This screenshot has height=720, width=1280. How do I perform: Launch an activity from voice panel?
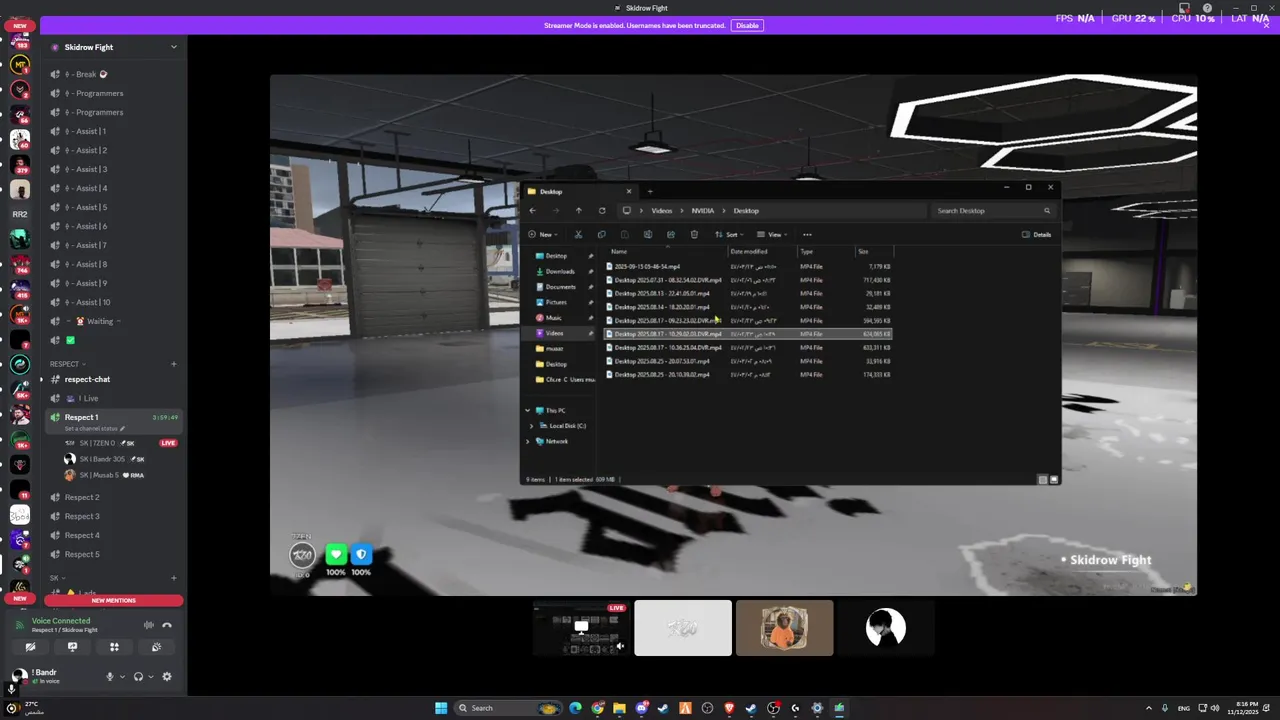[x=114, y=647]
